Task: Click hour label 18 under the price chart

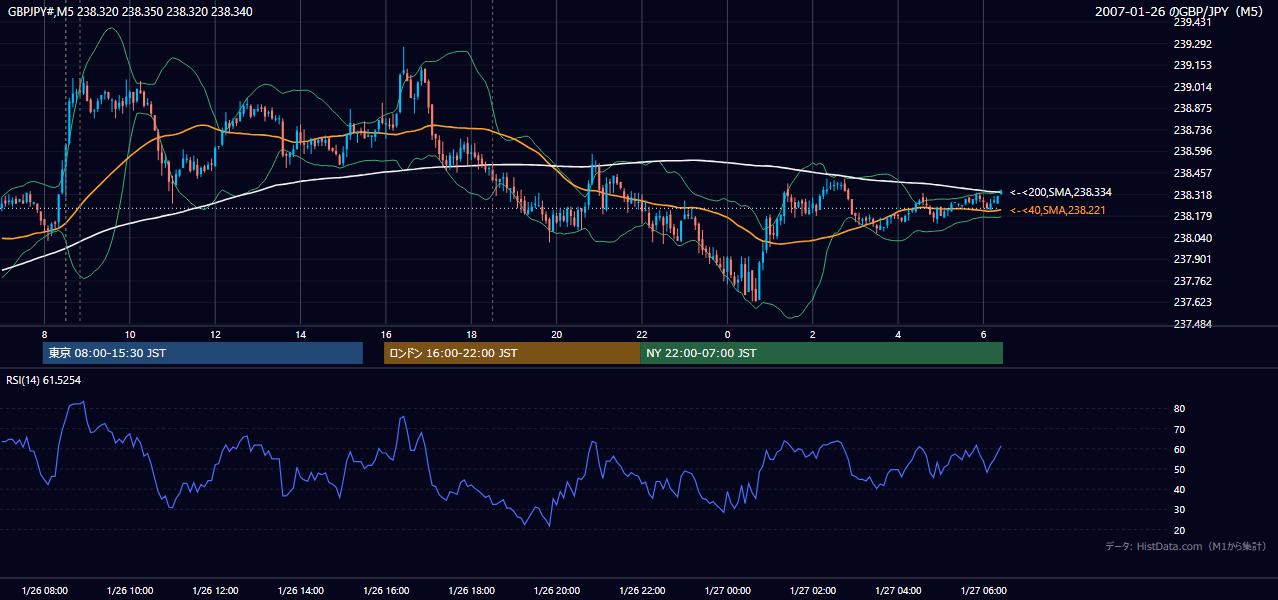Action: [x=471, y=334]
